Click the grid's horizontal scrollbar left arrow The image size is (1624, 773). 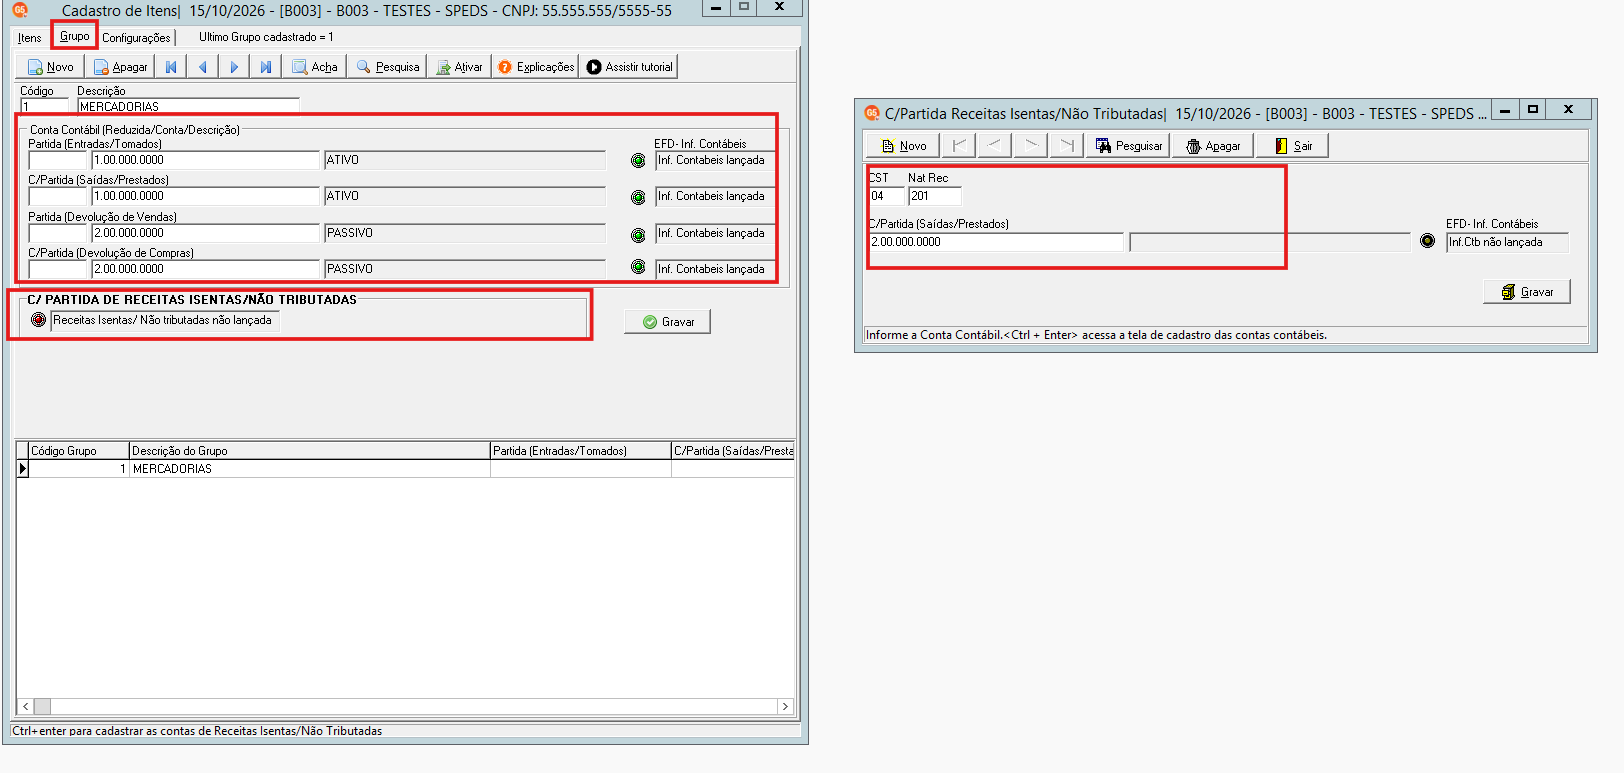click(26, 706)
